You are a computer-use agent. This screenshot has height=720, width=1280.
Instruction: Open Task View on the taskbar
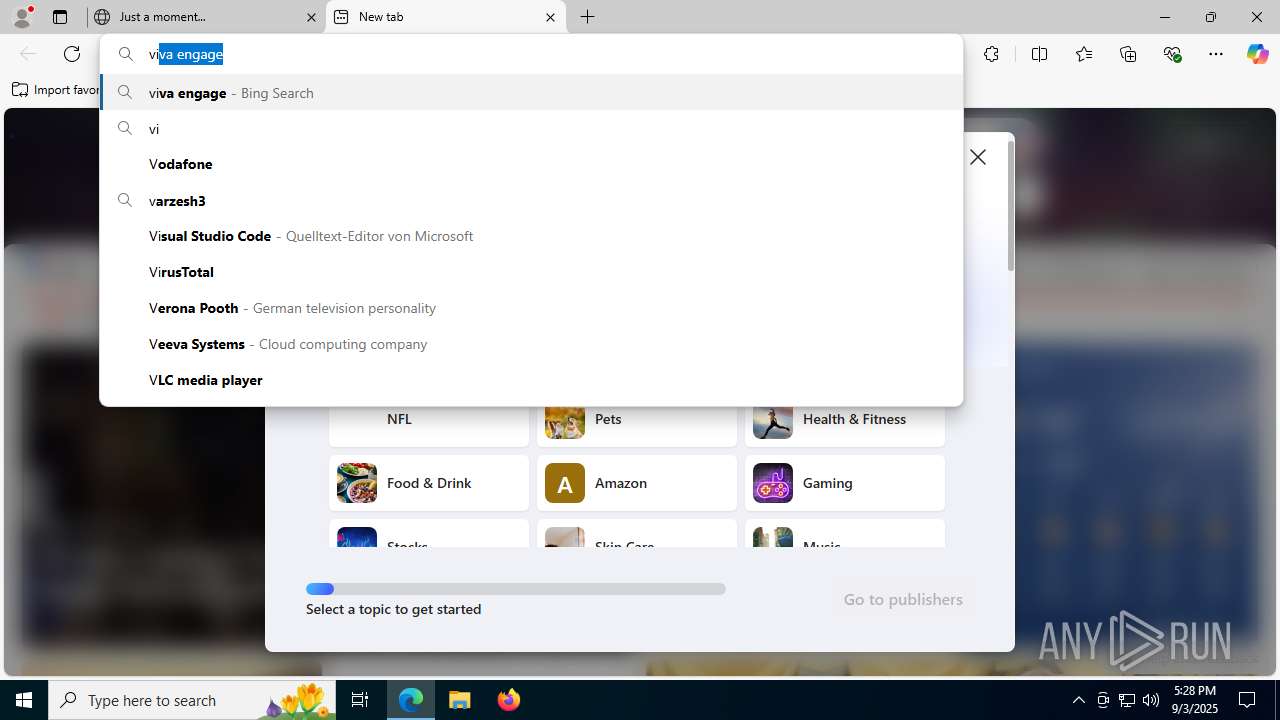point(360,700)
